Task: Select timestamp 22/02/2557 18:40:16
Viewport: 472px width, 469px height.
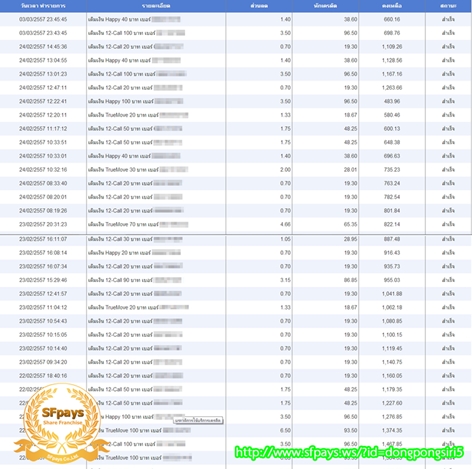Action: pos(43,376)
